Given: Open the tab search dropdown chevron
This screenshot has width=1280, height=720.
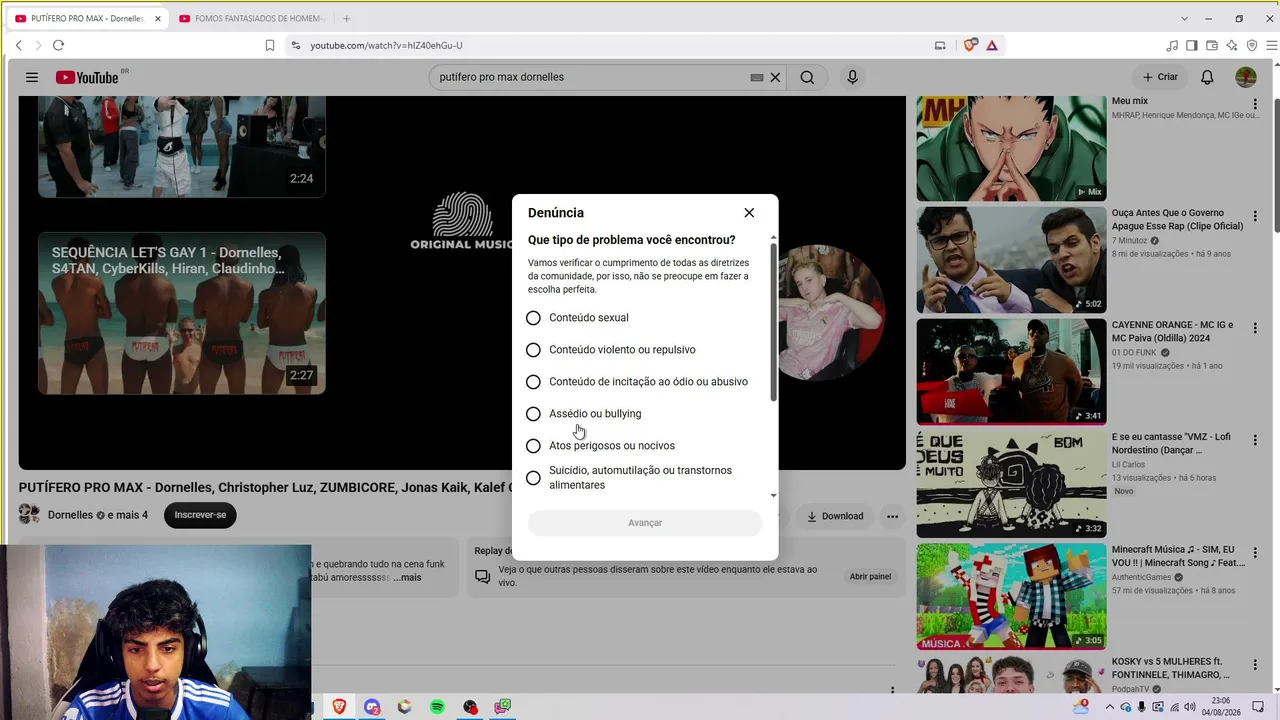Looking at the screenshot, I should coord(1185,18).
